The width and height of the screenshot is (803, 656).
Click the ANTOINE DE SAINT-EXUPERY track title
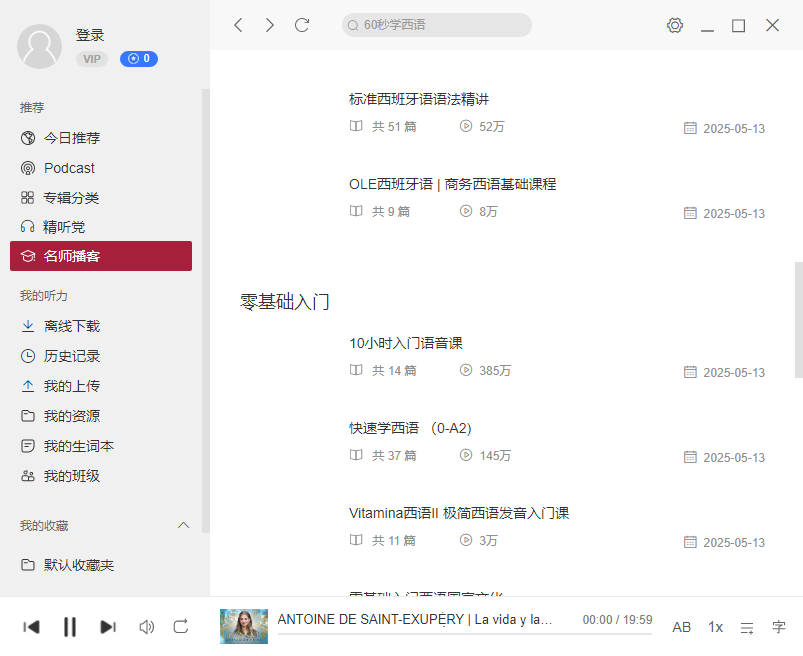415,620
